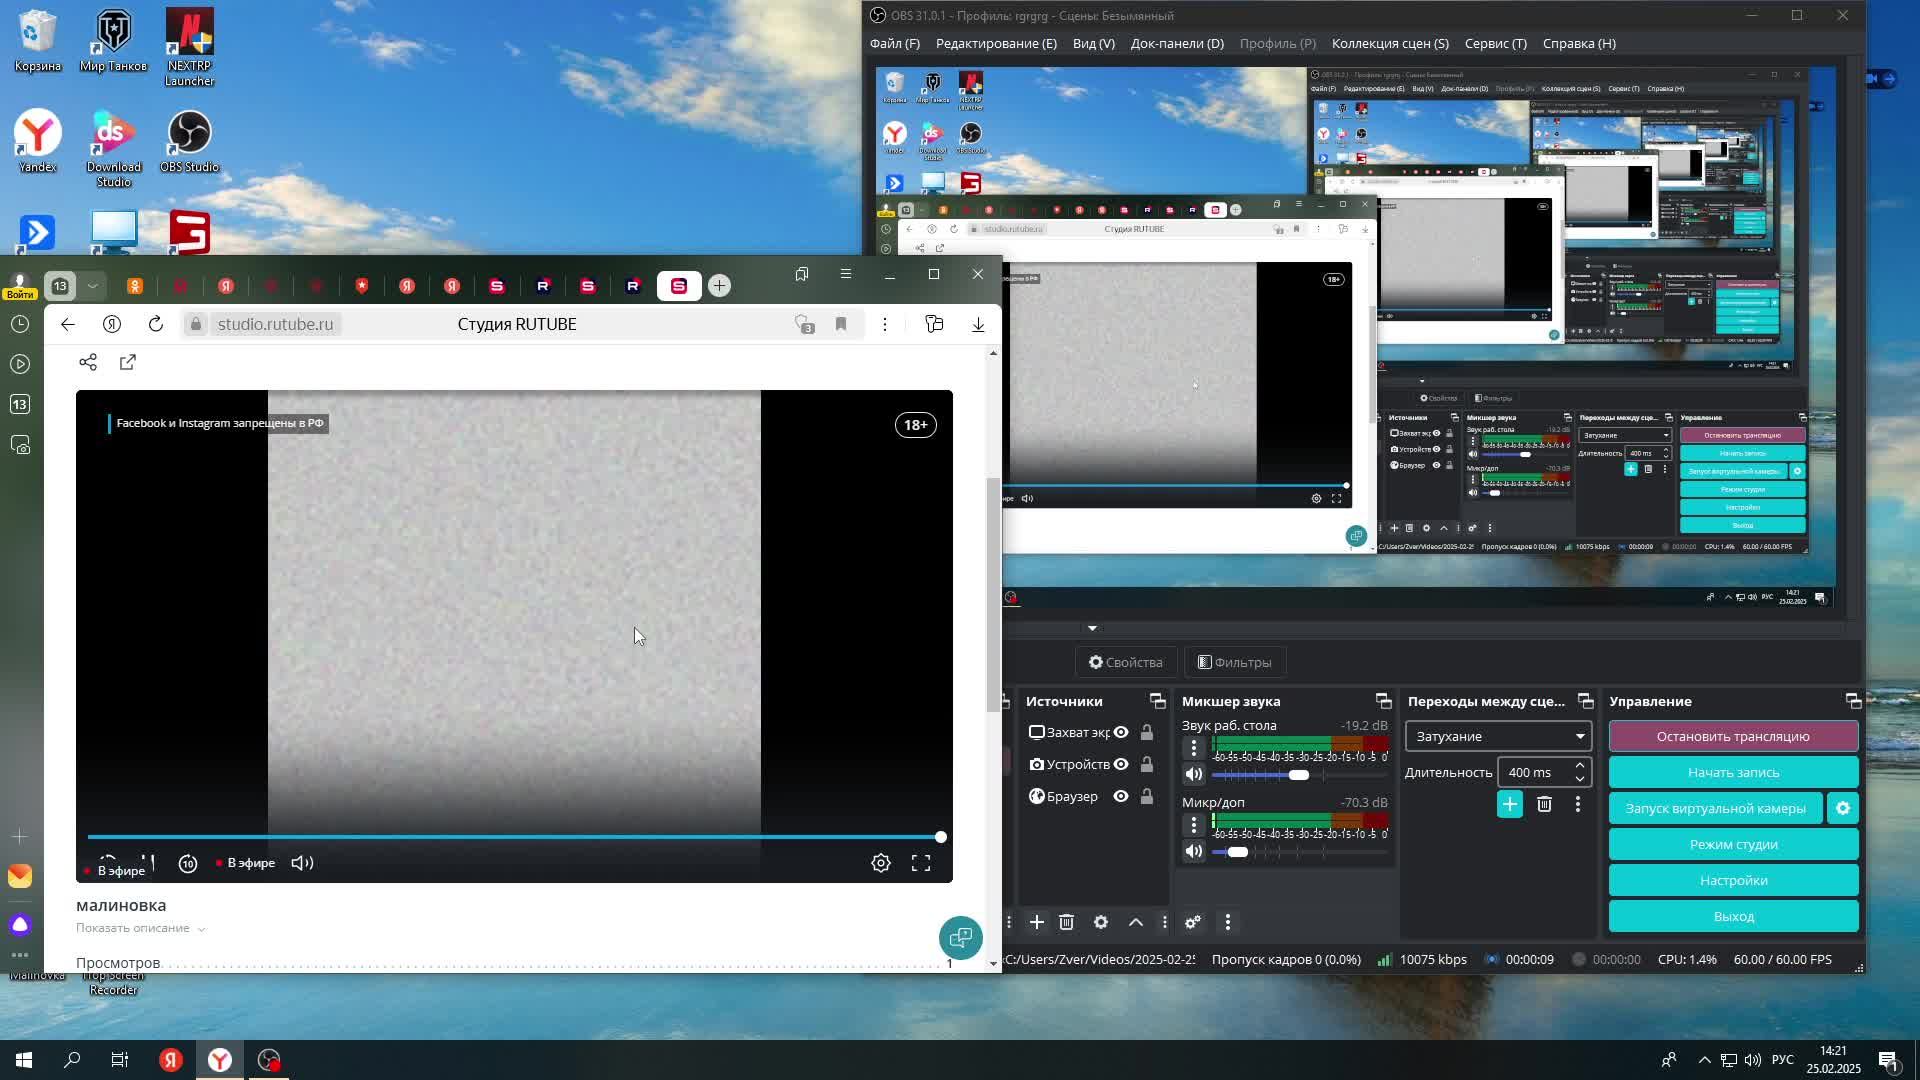The image size is (1920, 1080).
Task: Open the Коллекция сцен (S) menu
Action: click(1389, 43)
